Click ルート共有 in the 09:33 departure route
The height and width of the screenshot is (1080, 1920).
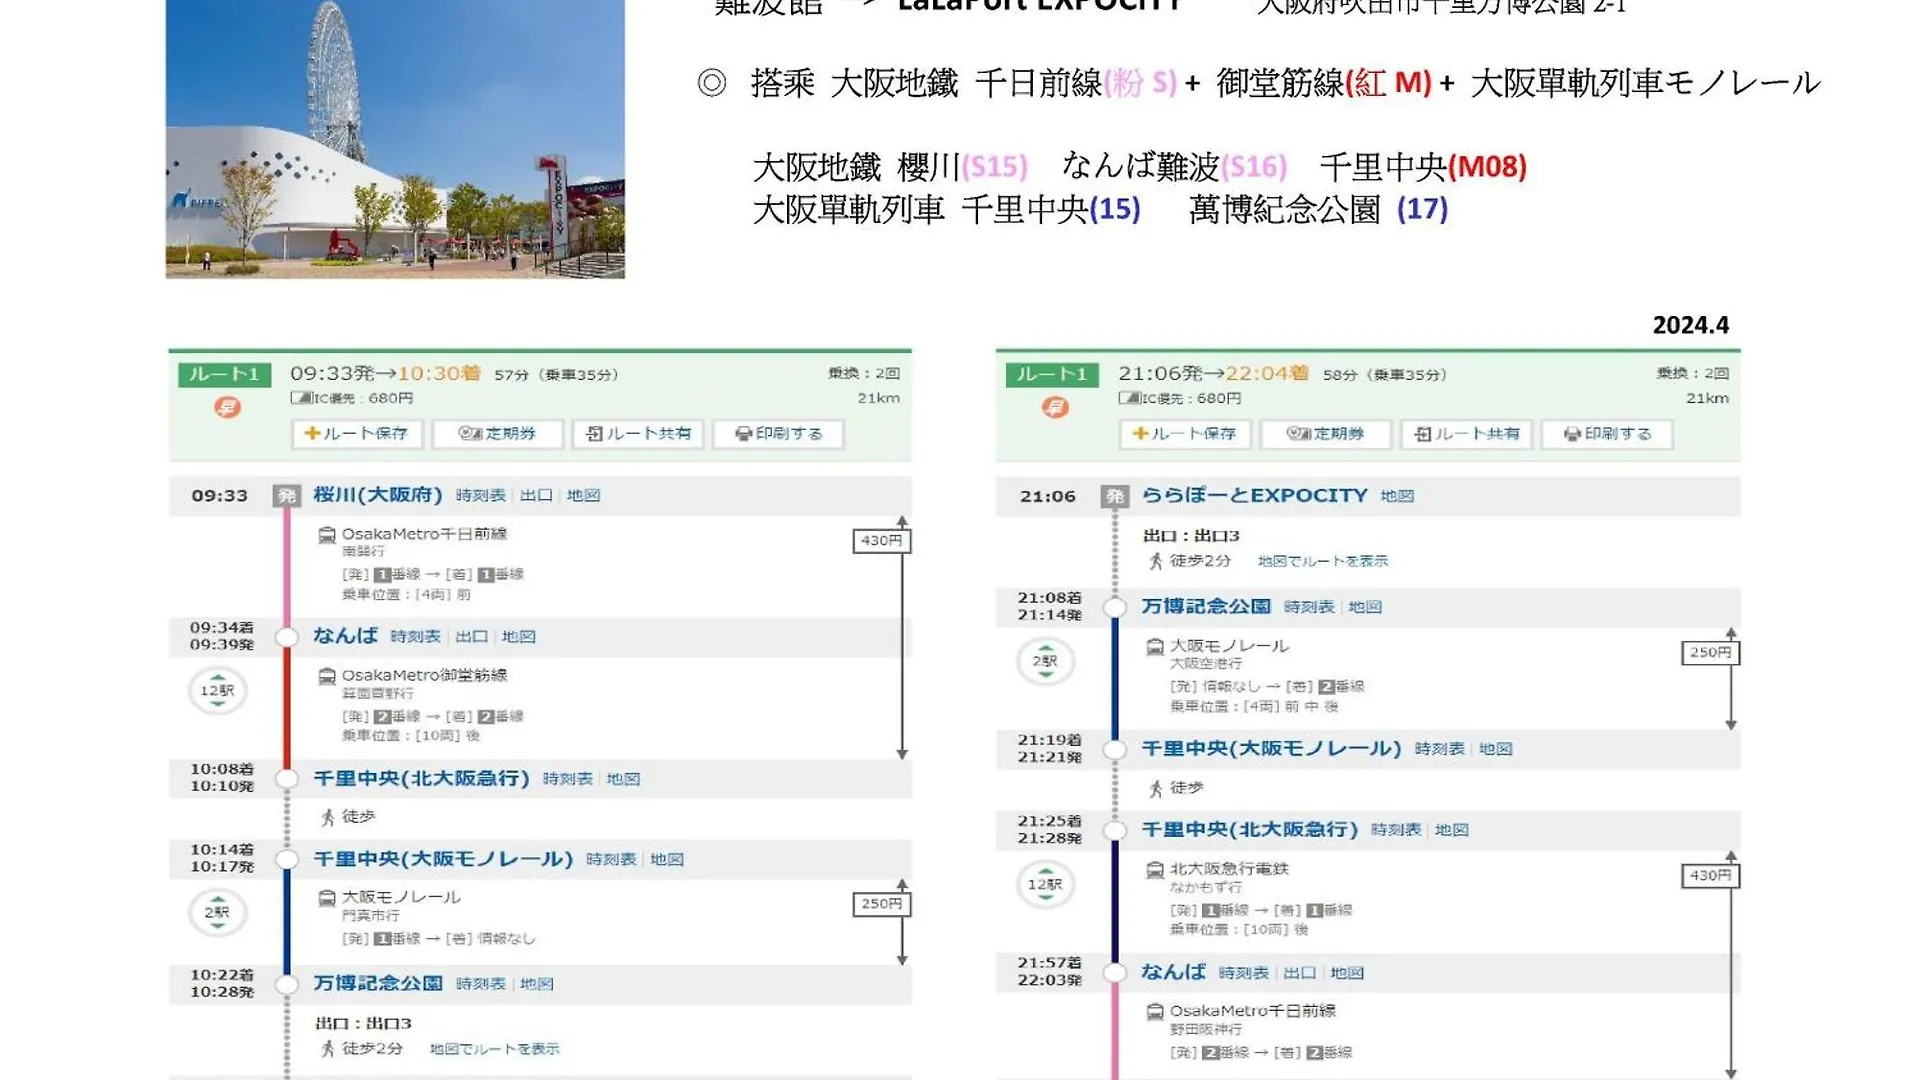click(x=638, y=434)
